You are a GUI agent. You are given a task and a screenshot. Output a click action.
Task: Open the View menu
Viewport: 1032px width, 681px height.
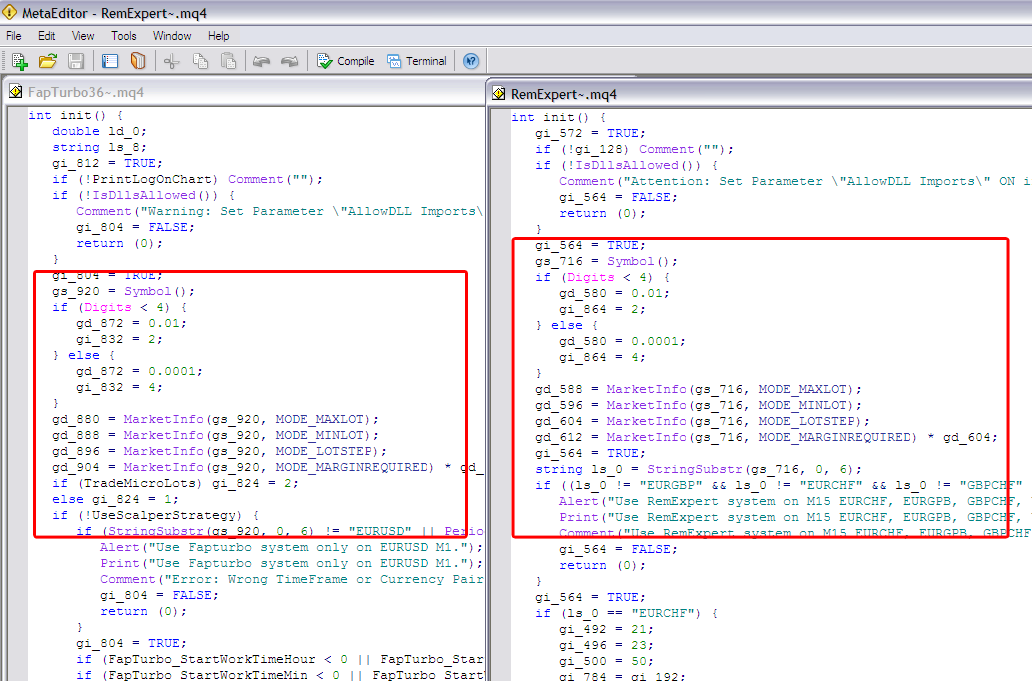click(82, 36)
